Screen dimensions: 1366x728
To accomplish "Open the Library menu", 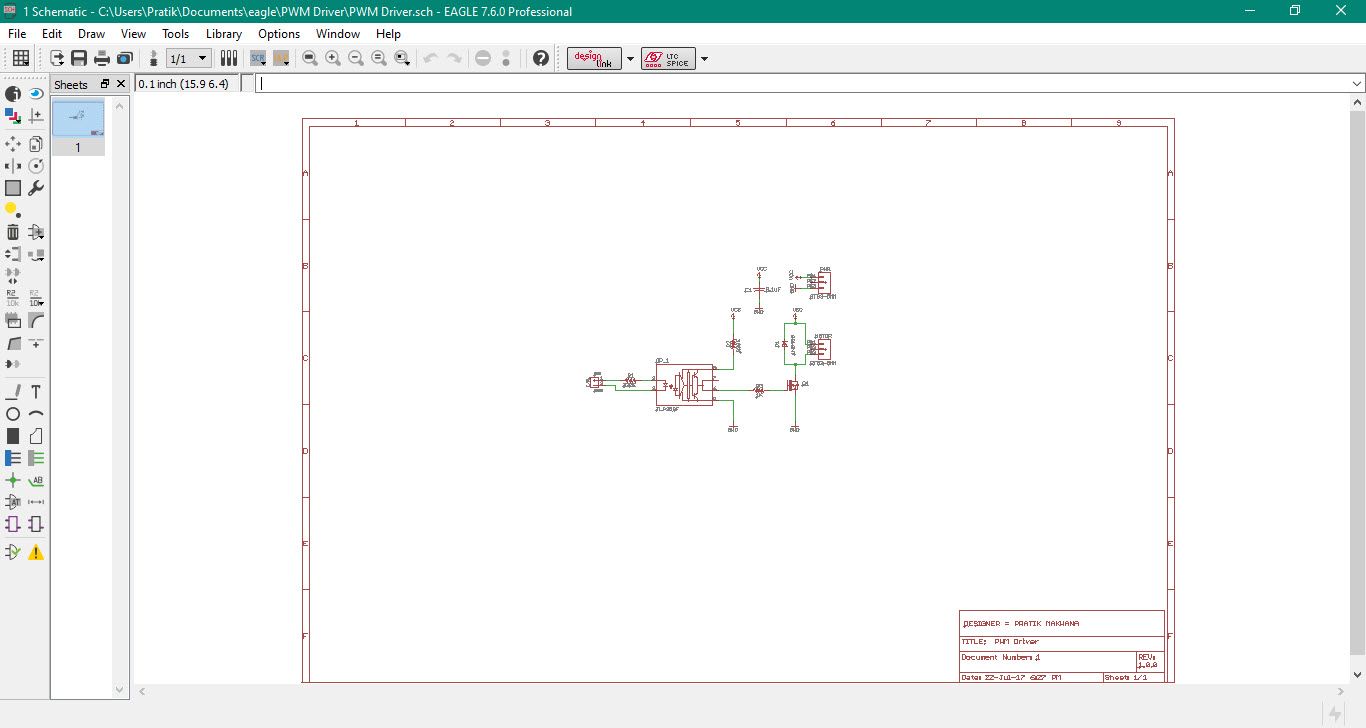I will pyautogui.click(x=223, y=34).
